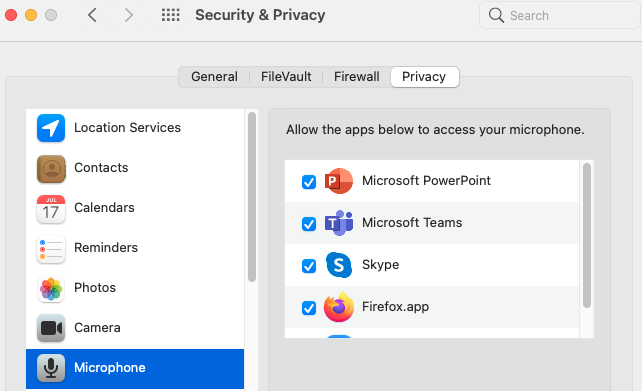Switch to the General tab
The image size is (642, 391).
(214, 77)
